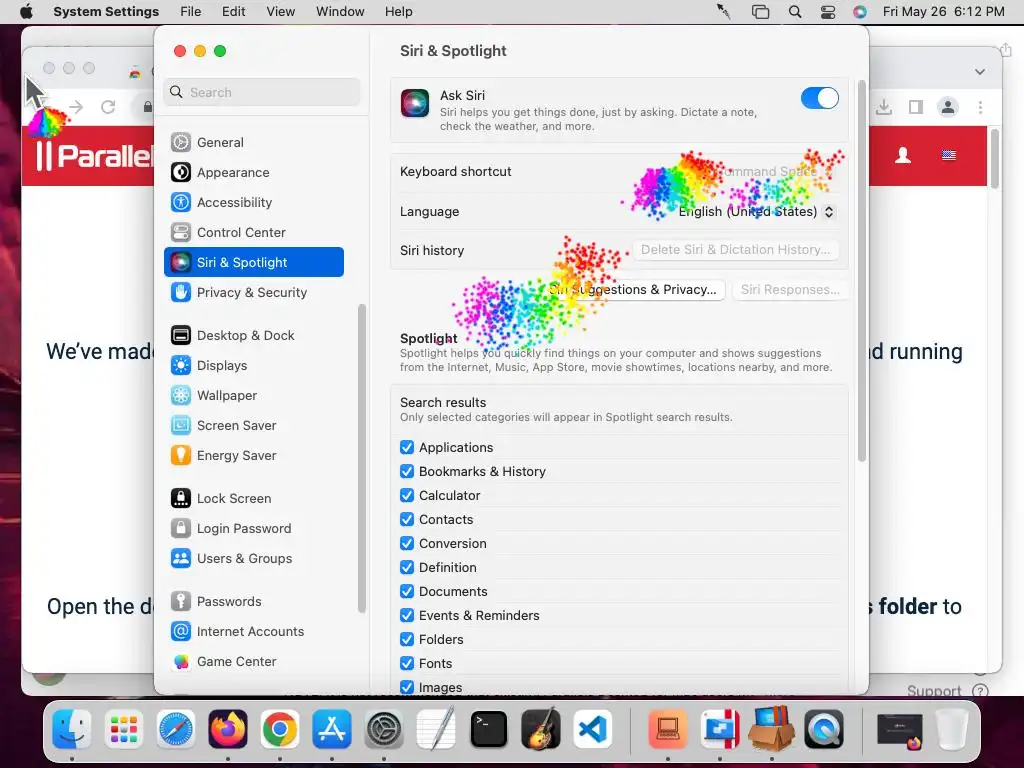Open GarageBand from the Dock
This screenshot has height=768, width=1024.
coord(541,729)
